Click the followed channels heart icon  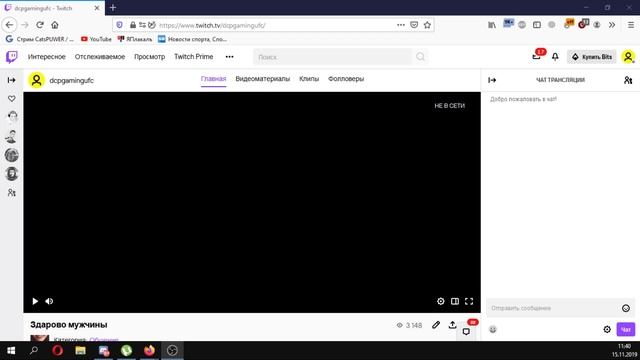pyautogui.click(x=11, y=98)
